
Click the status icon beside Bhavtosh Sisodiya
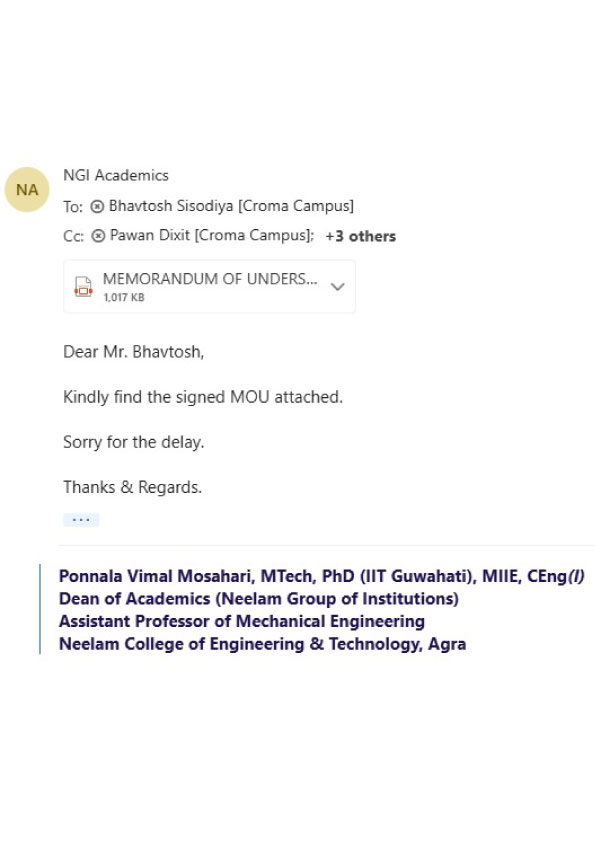tap(97, 206)
